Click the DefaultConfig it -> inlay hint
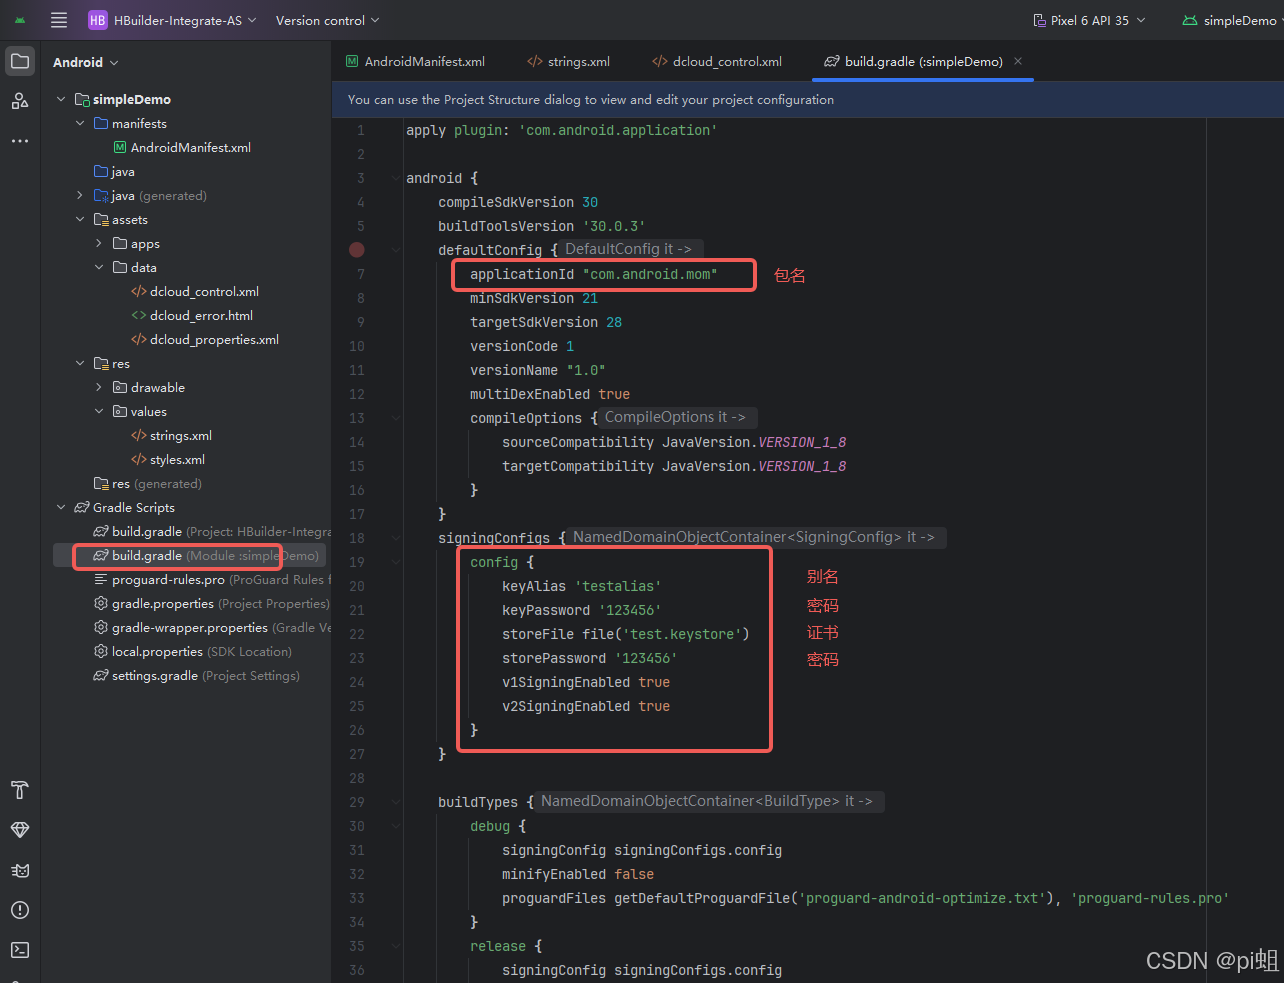1284x983 pixels. click(629, 249)
